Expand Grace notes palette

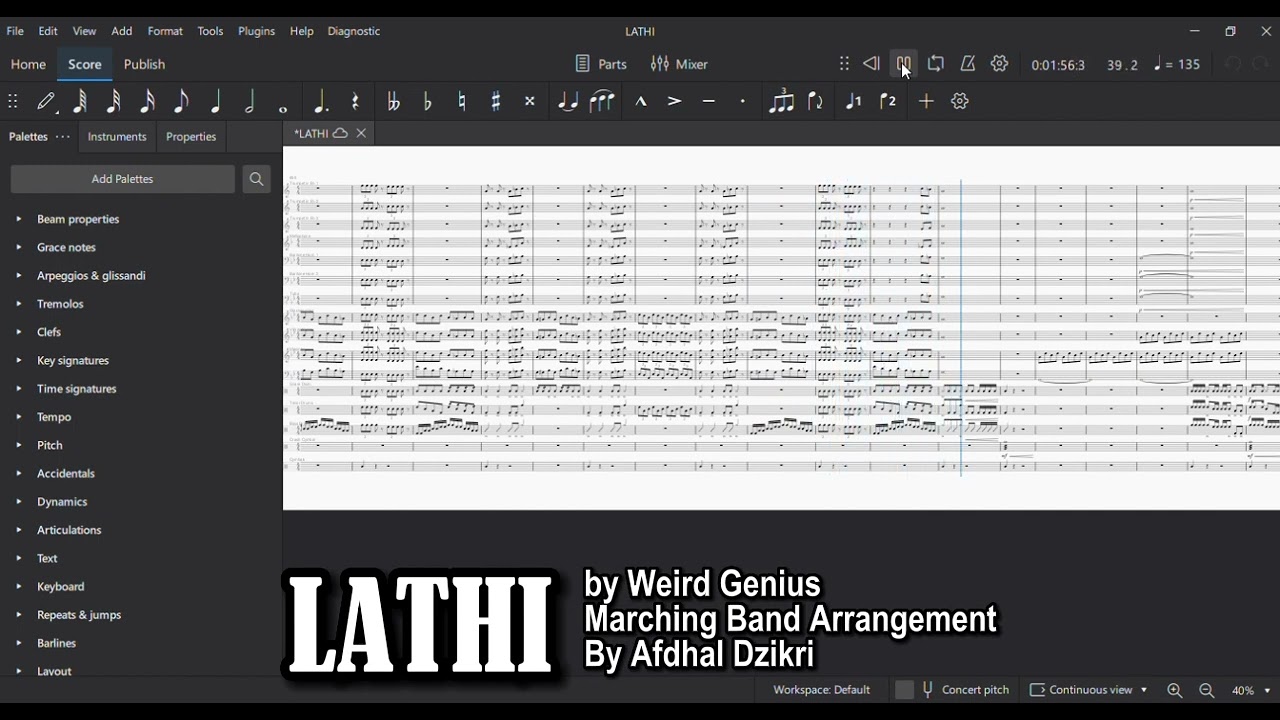pos(18,247)
